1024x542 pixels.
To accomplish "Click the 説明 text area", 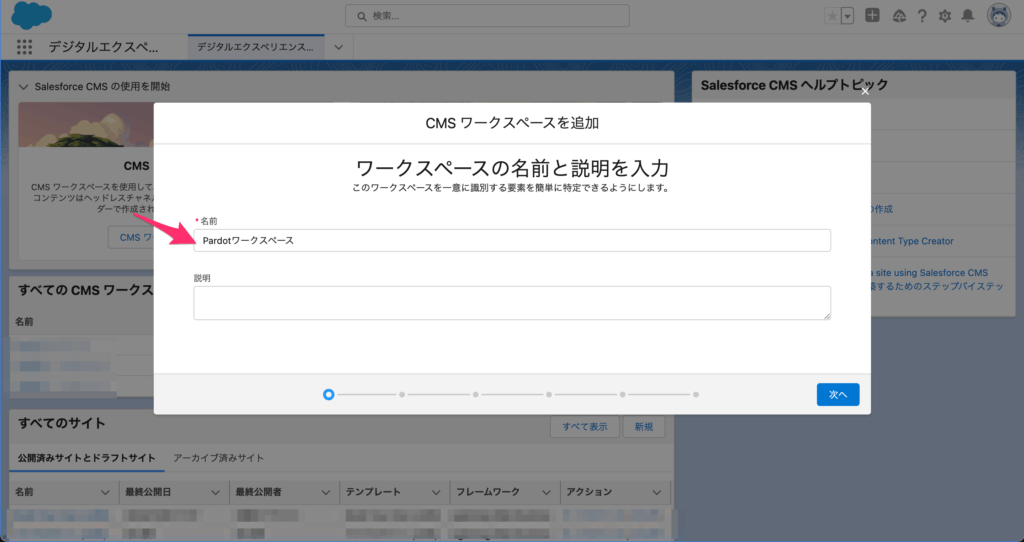I will 512,303.
